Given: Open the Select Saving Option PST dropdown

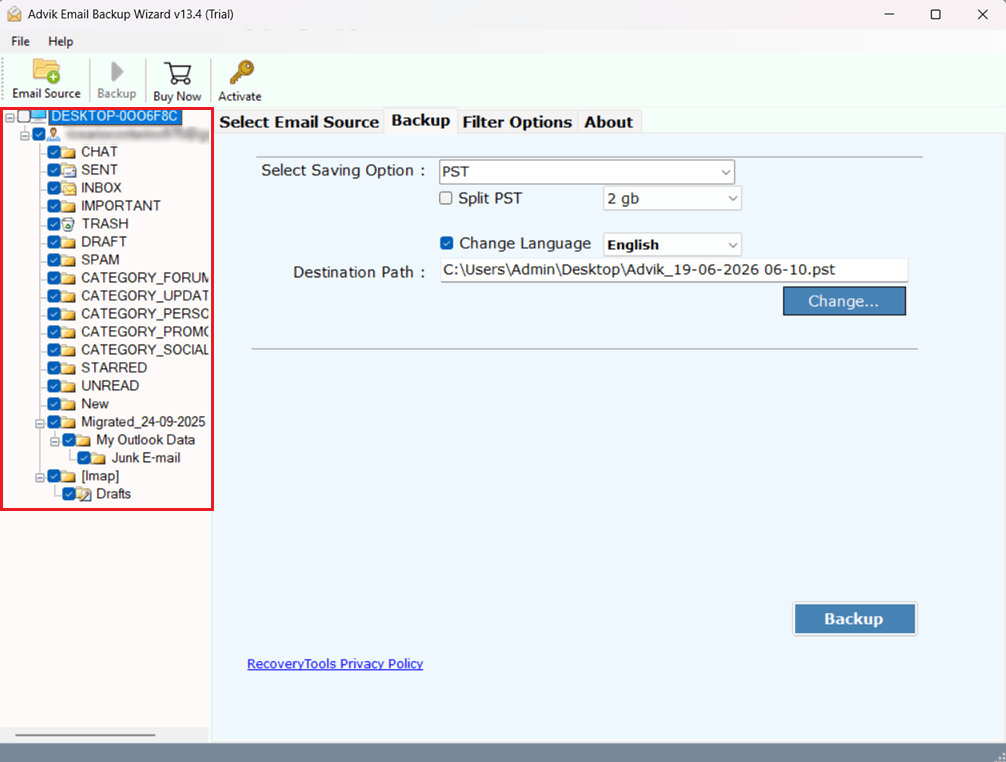Looking at the screenshot, I should tap(586, 172).
